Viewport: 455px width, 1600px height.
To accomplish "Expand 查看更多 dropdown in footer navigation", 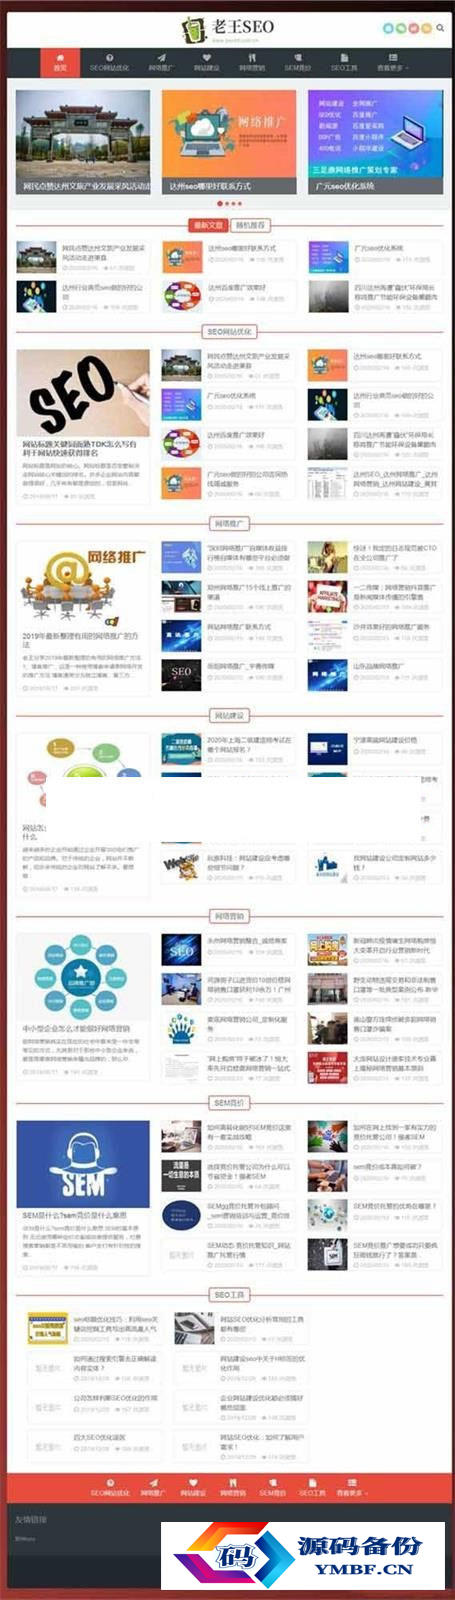I will [x=351, y=1486].
